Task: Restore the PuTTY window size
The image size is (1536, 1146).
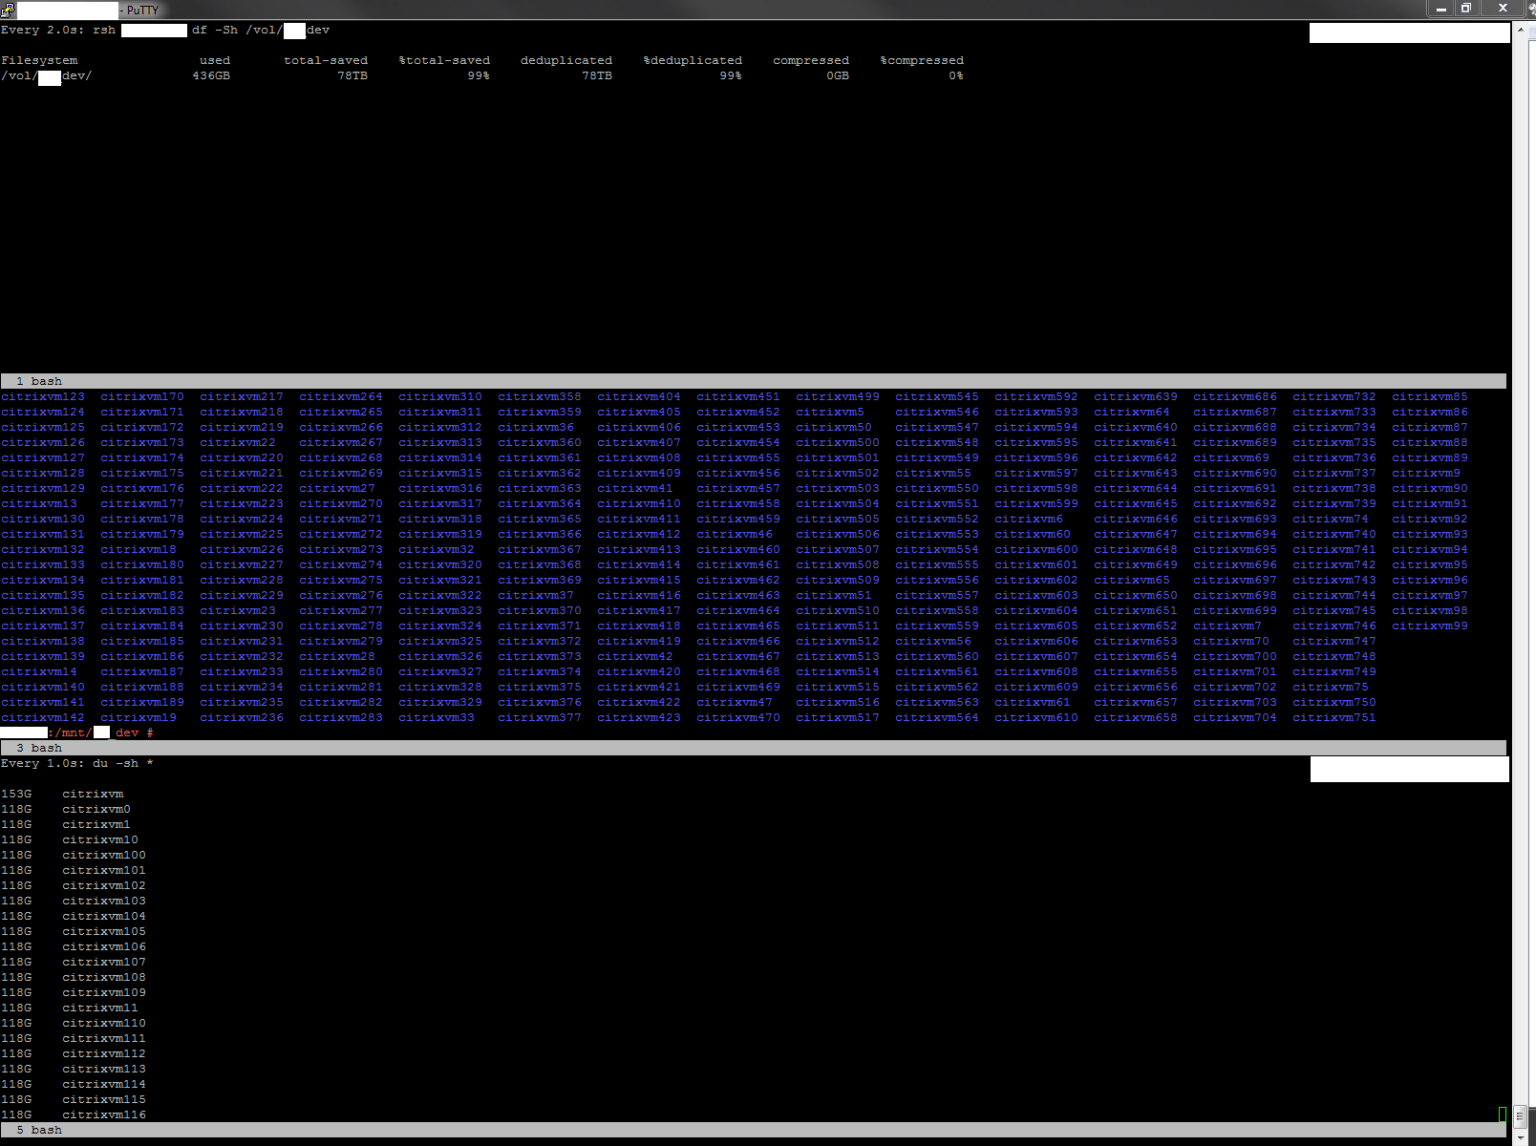Action: (x=1467, y=9)
